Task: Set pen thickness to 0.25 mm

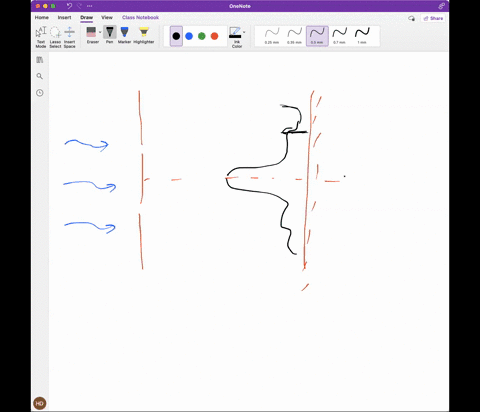Action: tap(272, 36)
